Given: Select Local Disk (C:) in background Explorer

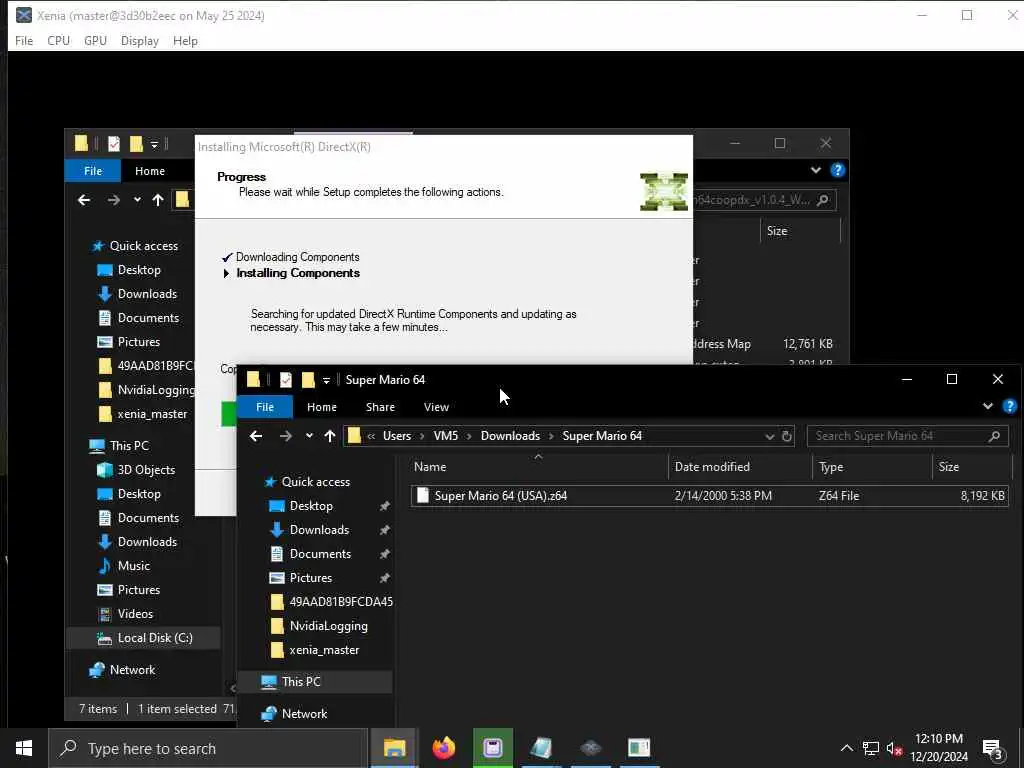Looking at the screenshot, I should 155,638.
